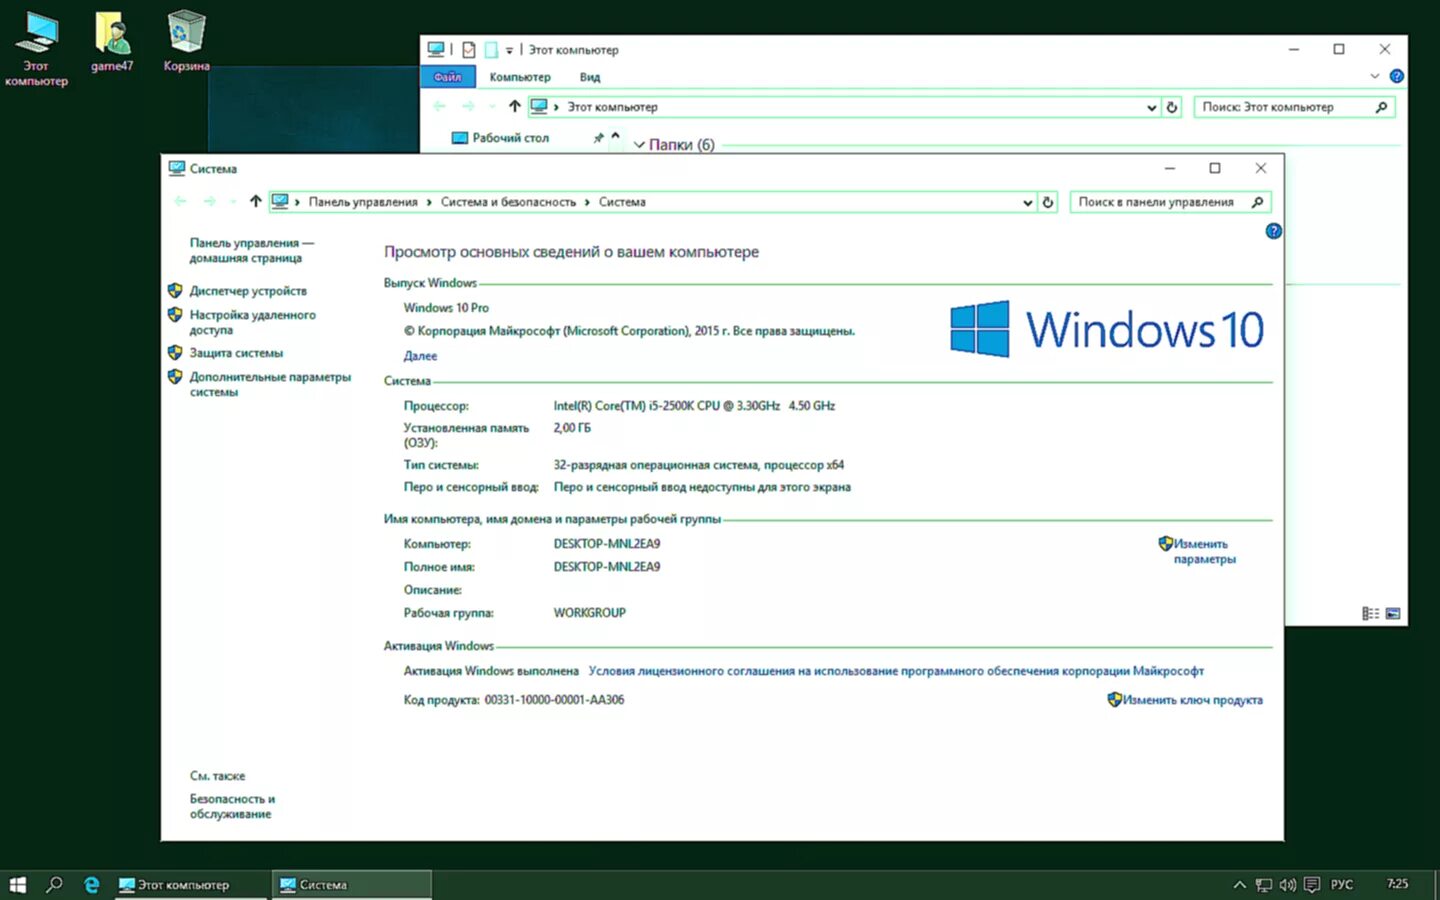The height and width of the screenshot is (900, 1440).
Task: Click the Windows 10 logo
Action: coord(1107,329)
